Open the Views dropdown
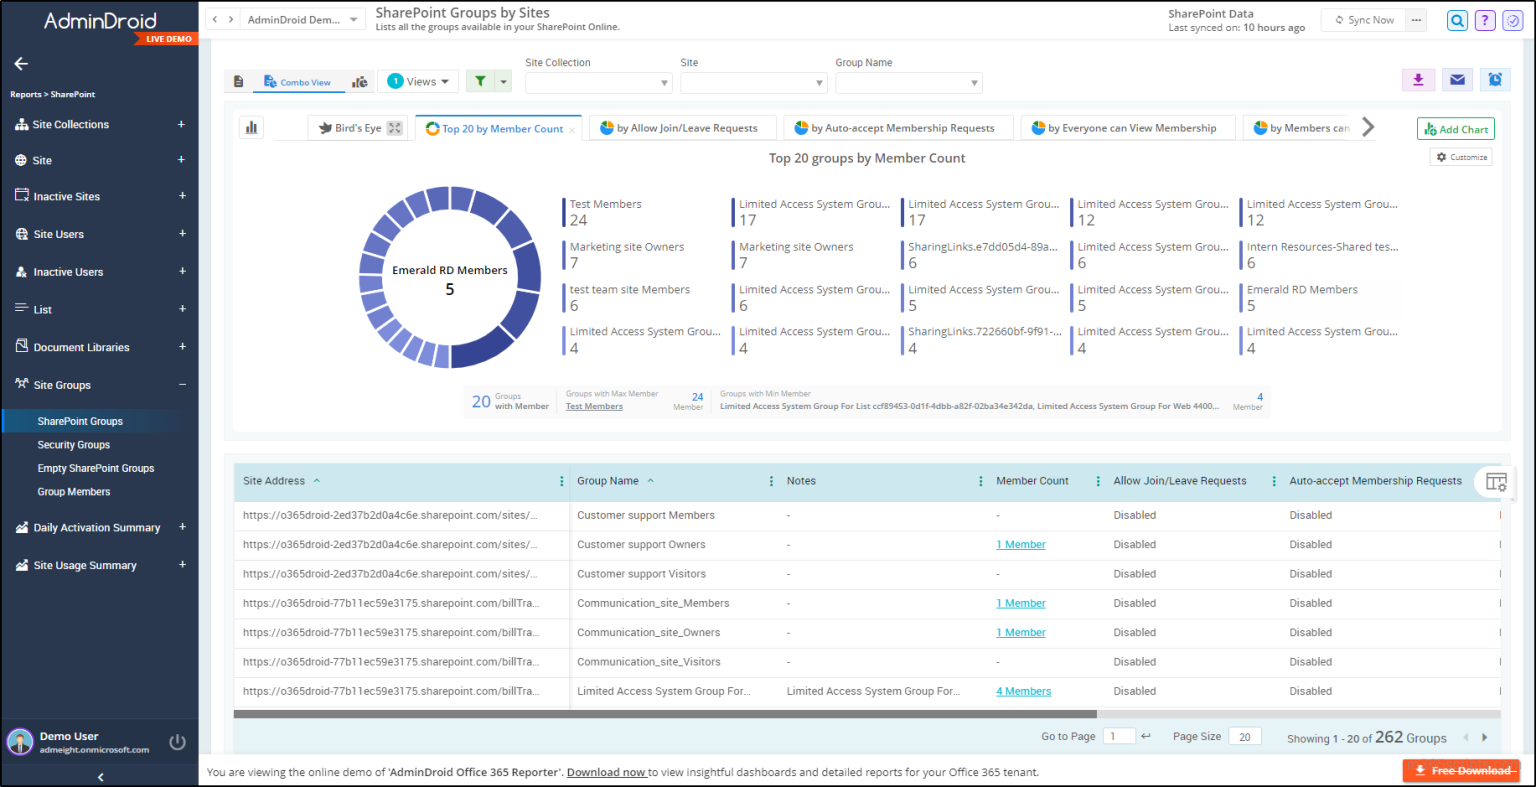 point(418,80)
